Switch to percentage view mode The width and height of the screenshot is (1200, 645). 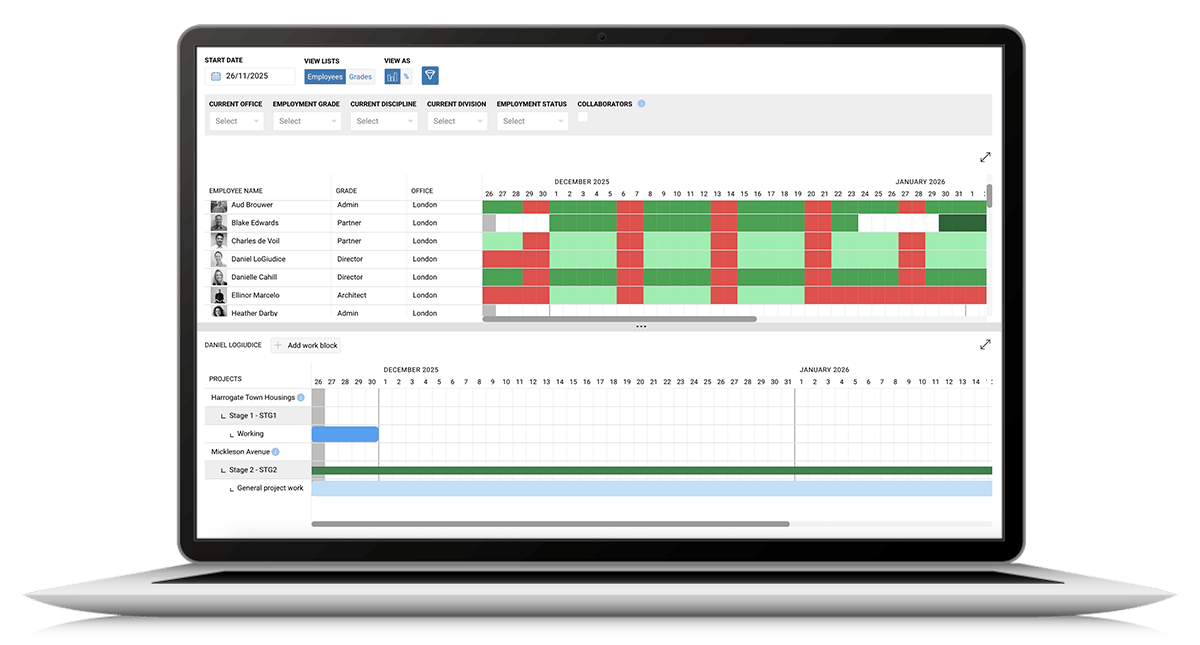point(405,76)
